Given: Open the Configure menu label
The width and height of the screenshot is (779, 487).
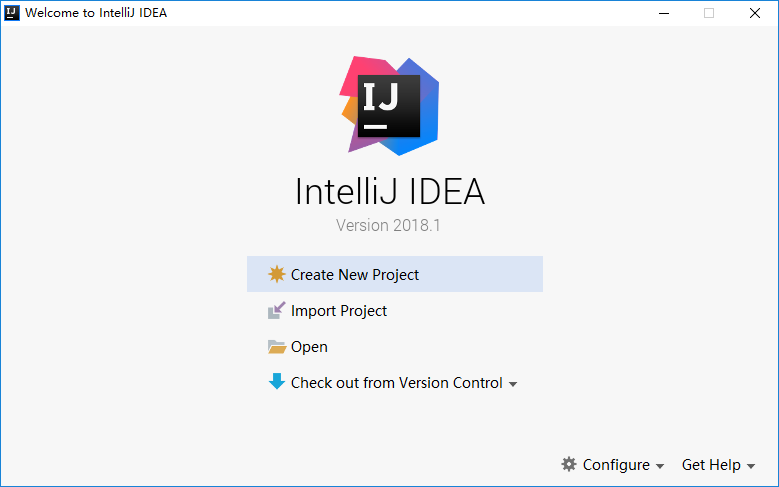Looking at the screenshot, I should [616, 465].
